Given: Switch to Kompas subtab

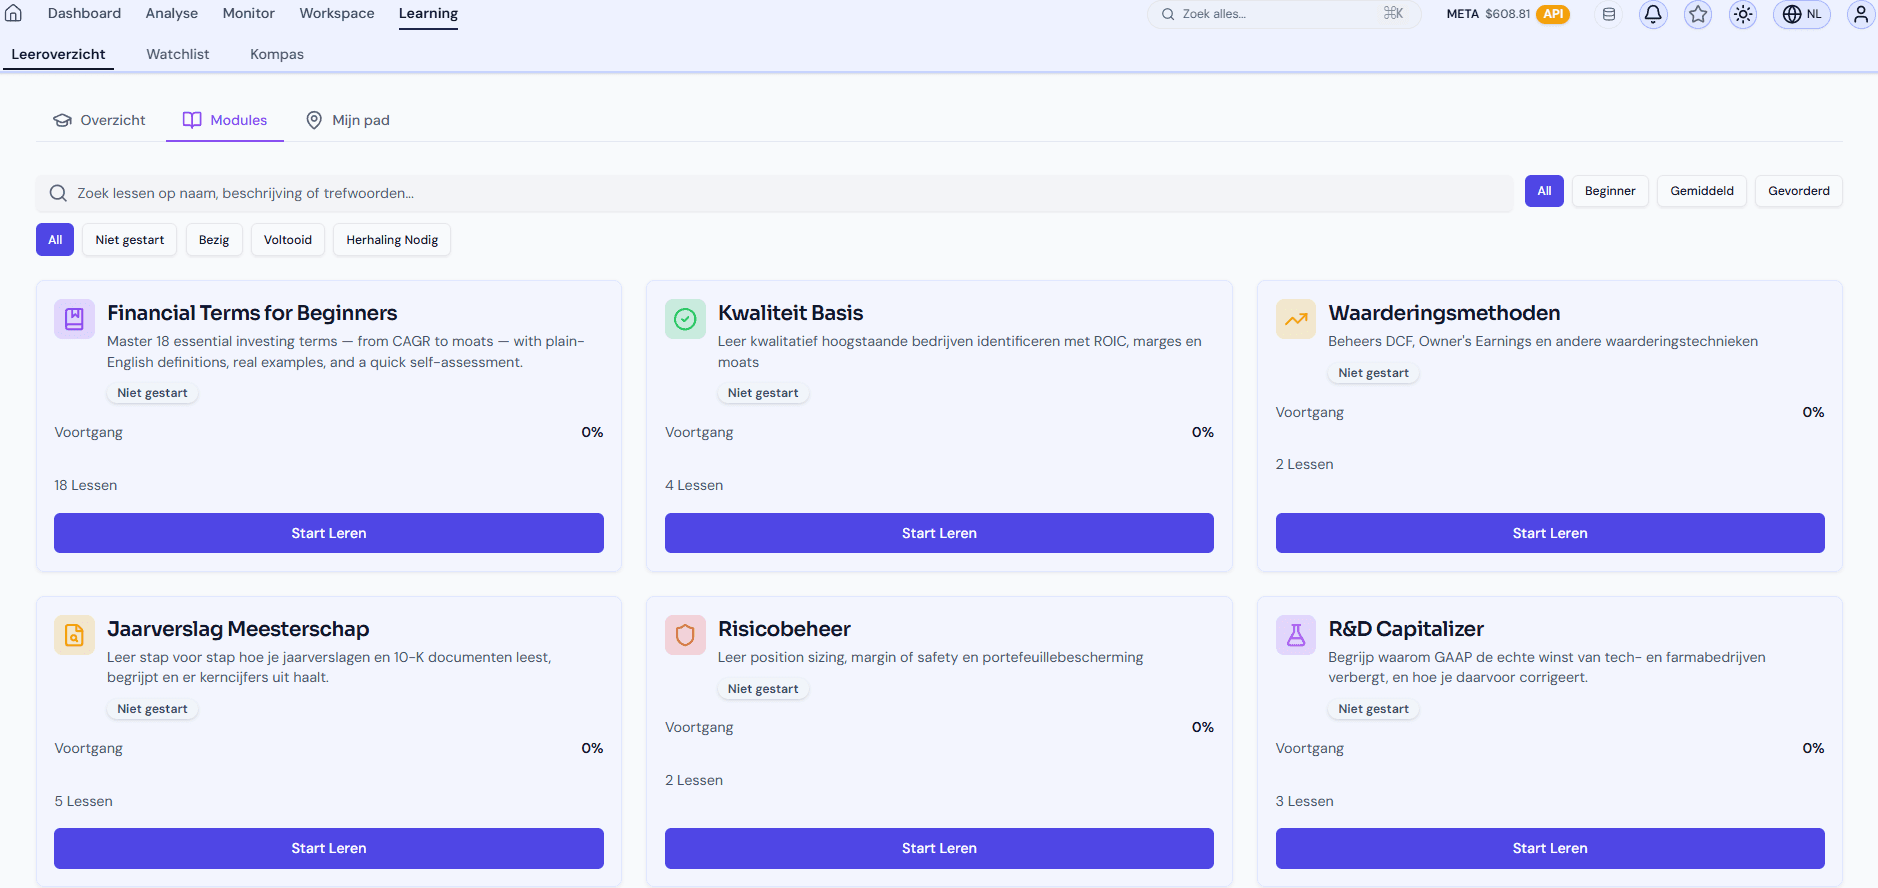Looking at the screenshot, I should [x=277, y=54].
